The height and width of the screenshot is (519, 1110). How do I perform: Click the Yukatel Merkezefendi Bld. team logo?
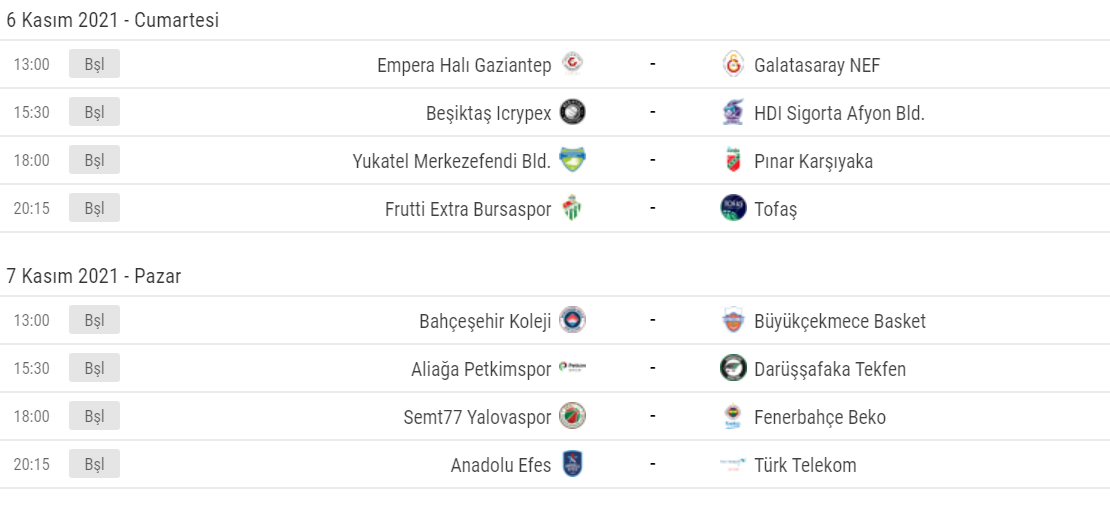tap(572, 160)
